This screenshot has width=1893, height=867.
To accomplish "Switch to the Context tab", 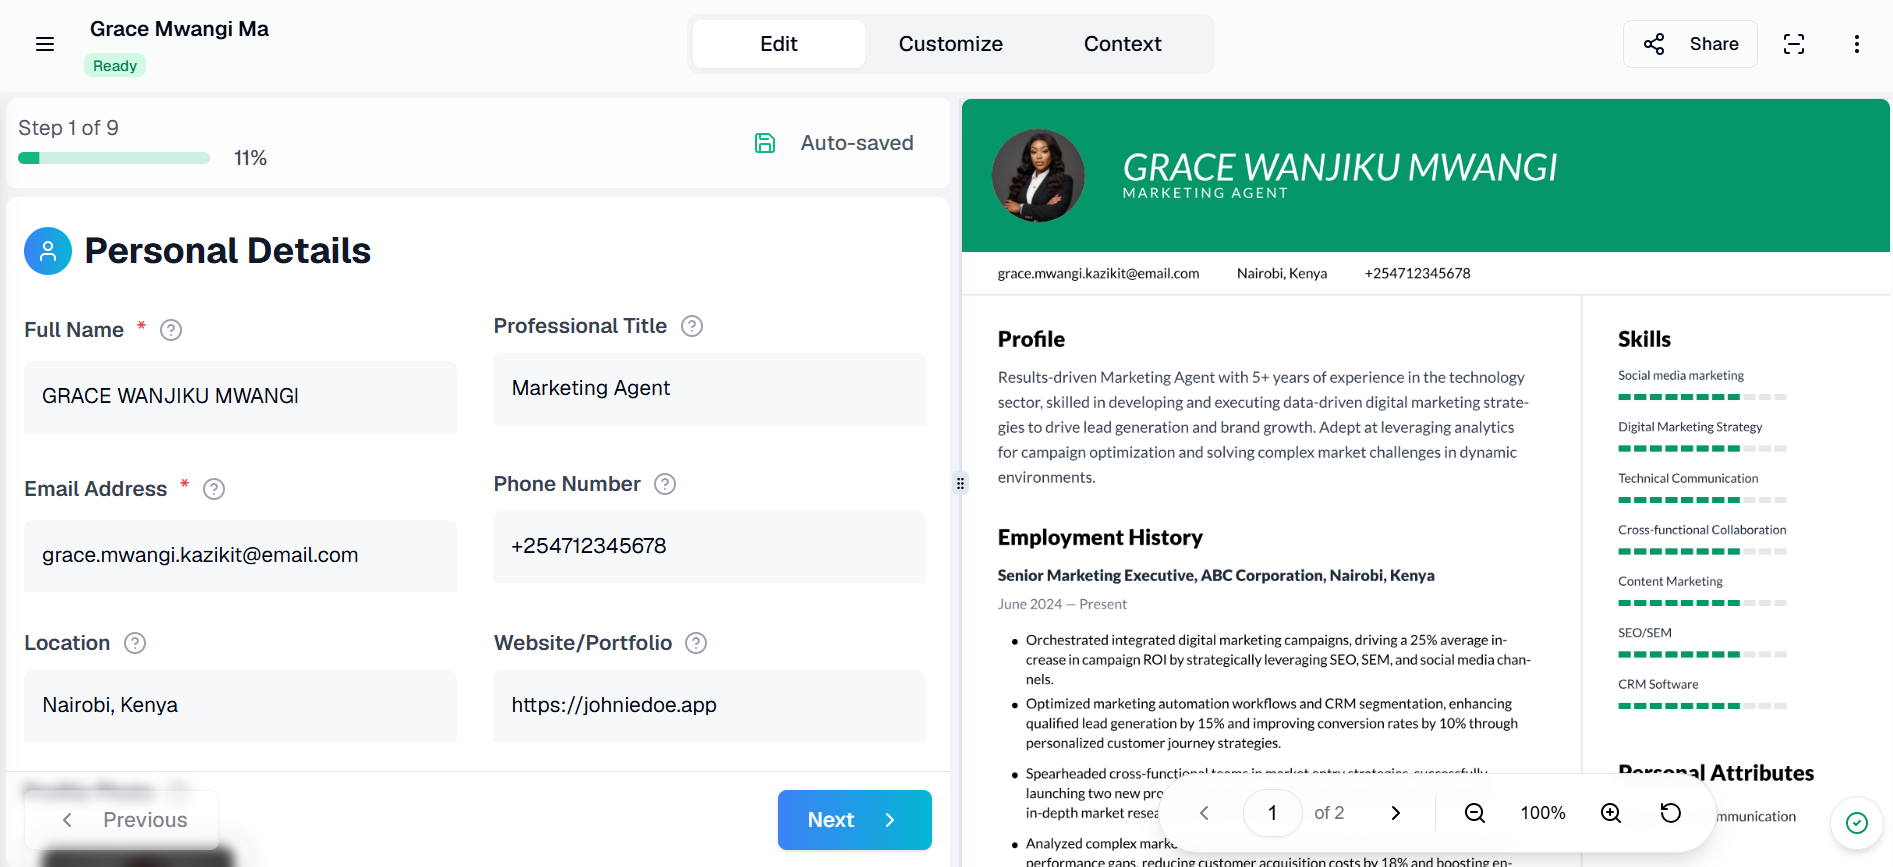I will point(1123,44).
